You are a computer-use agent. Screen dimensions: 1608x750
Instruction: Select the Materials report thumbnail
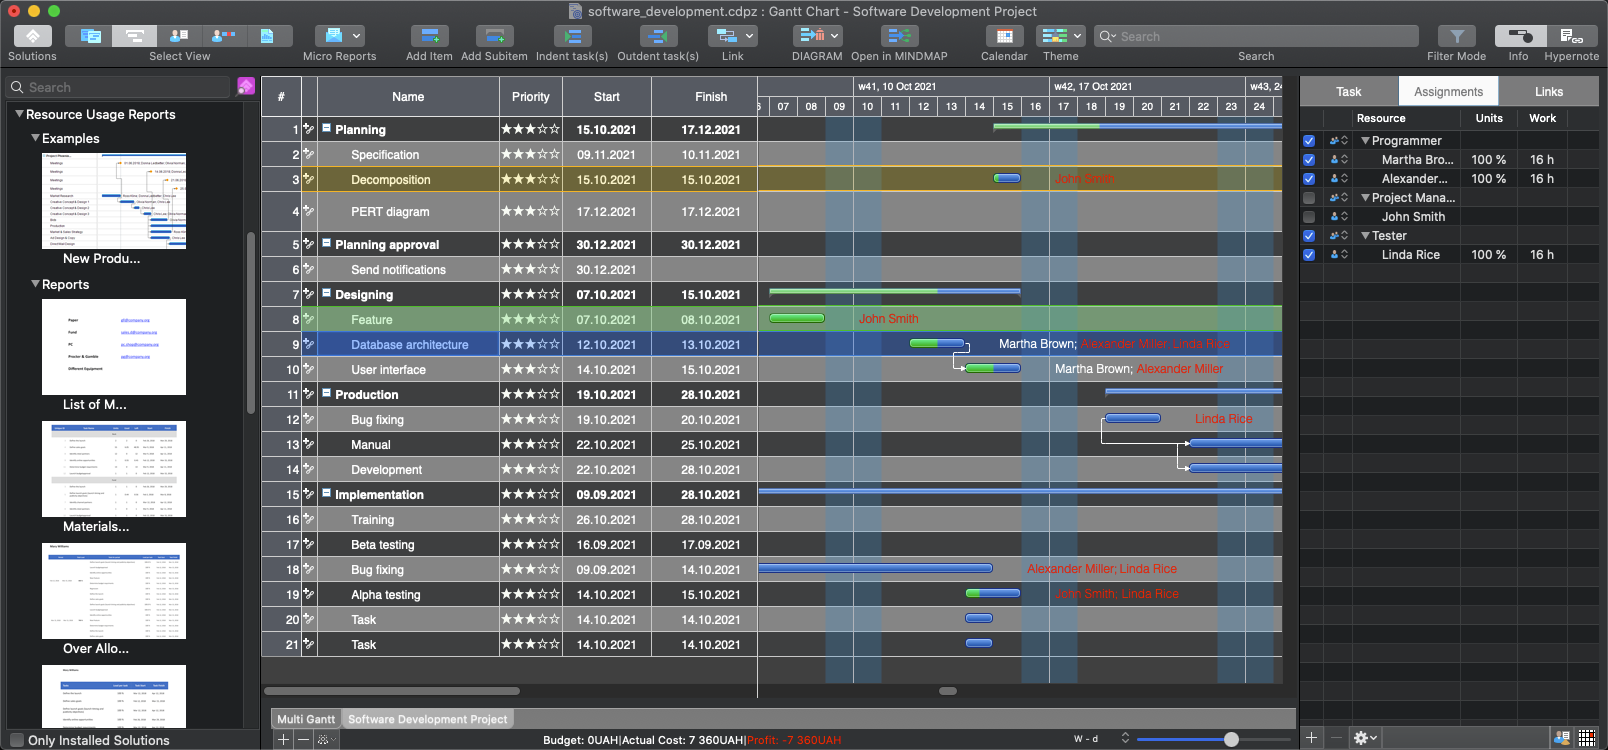(x=114, y=470)
